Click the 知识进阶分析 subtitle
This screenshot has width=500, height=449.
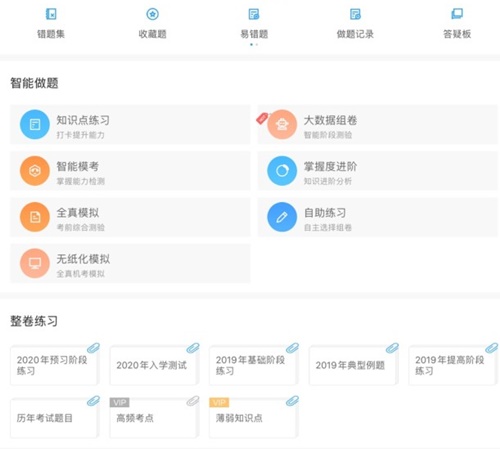(328, 181)
